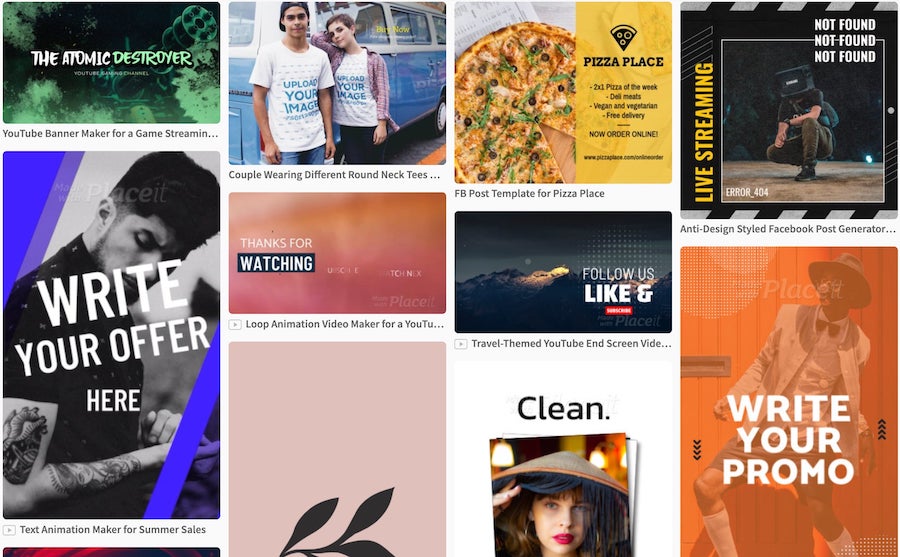The image size is (900, 557).
Task: Select the Live Streaming Error_404 post template
Action: point(789,110)
